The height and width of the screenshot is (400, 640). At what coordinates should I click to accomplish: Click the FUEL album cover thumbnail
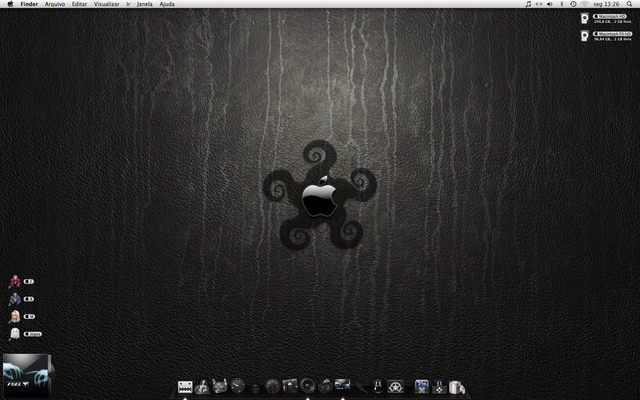pyautogui.click(x=27, y=376)
